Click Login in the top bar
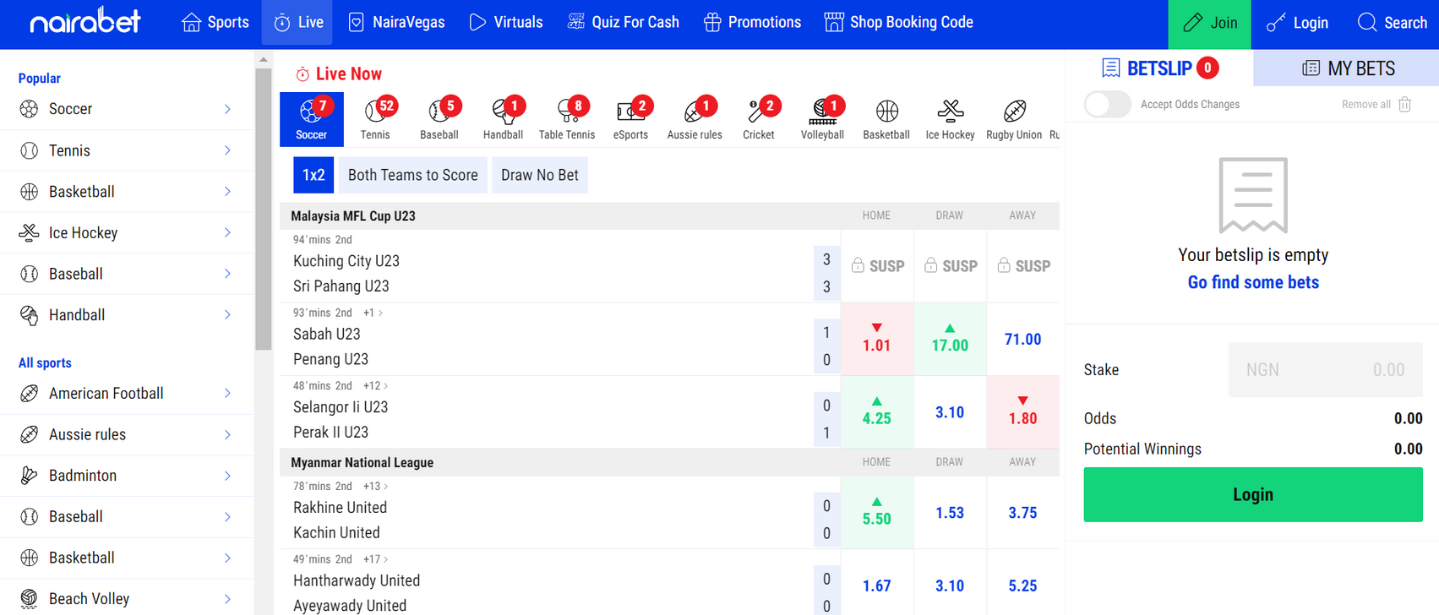 [1297, 23]
